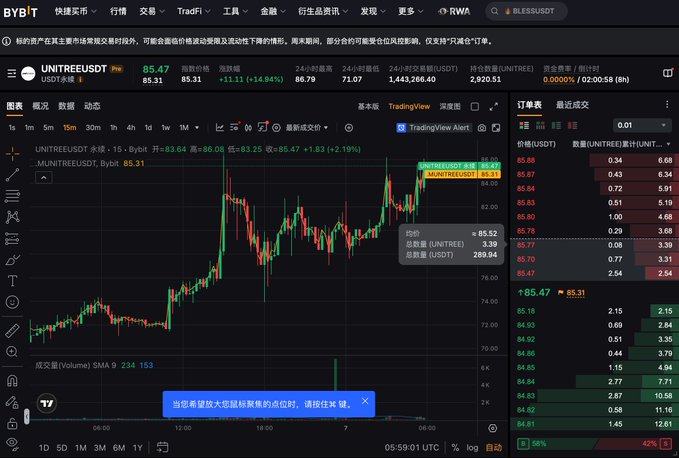Change candlestick chart type

click(x=249, y=128)
